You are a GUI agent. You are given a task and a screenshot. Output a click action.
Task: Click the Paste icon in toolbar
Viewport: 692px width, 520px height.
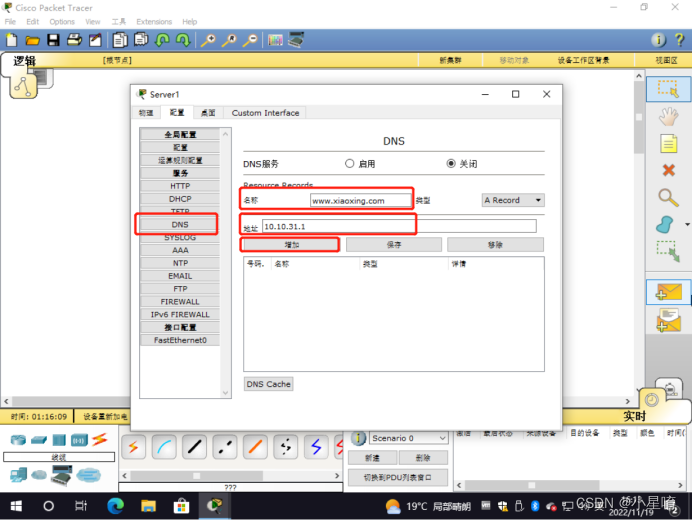point(141,40)
